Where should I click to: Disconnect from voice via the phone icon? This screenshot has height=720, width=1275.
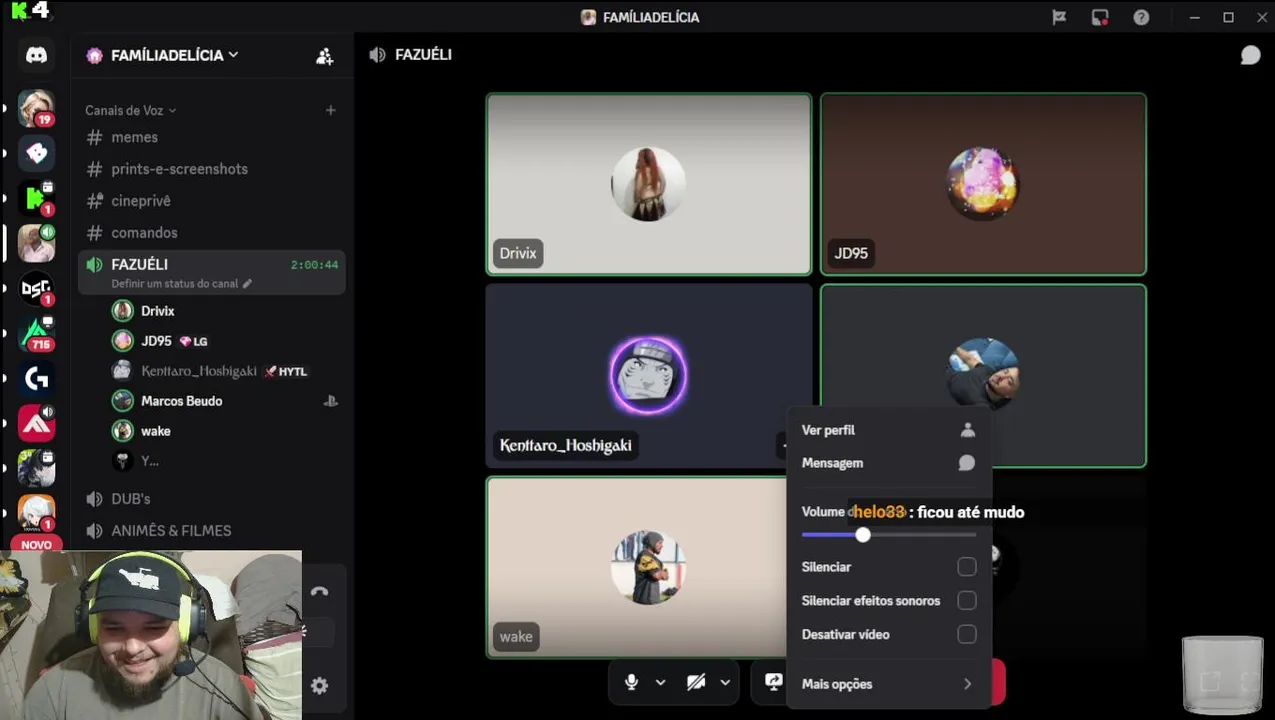pyautogui.click(x=319, y=591)
